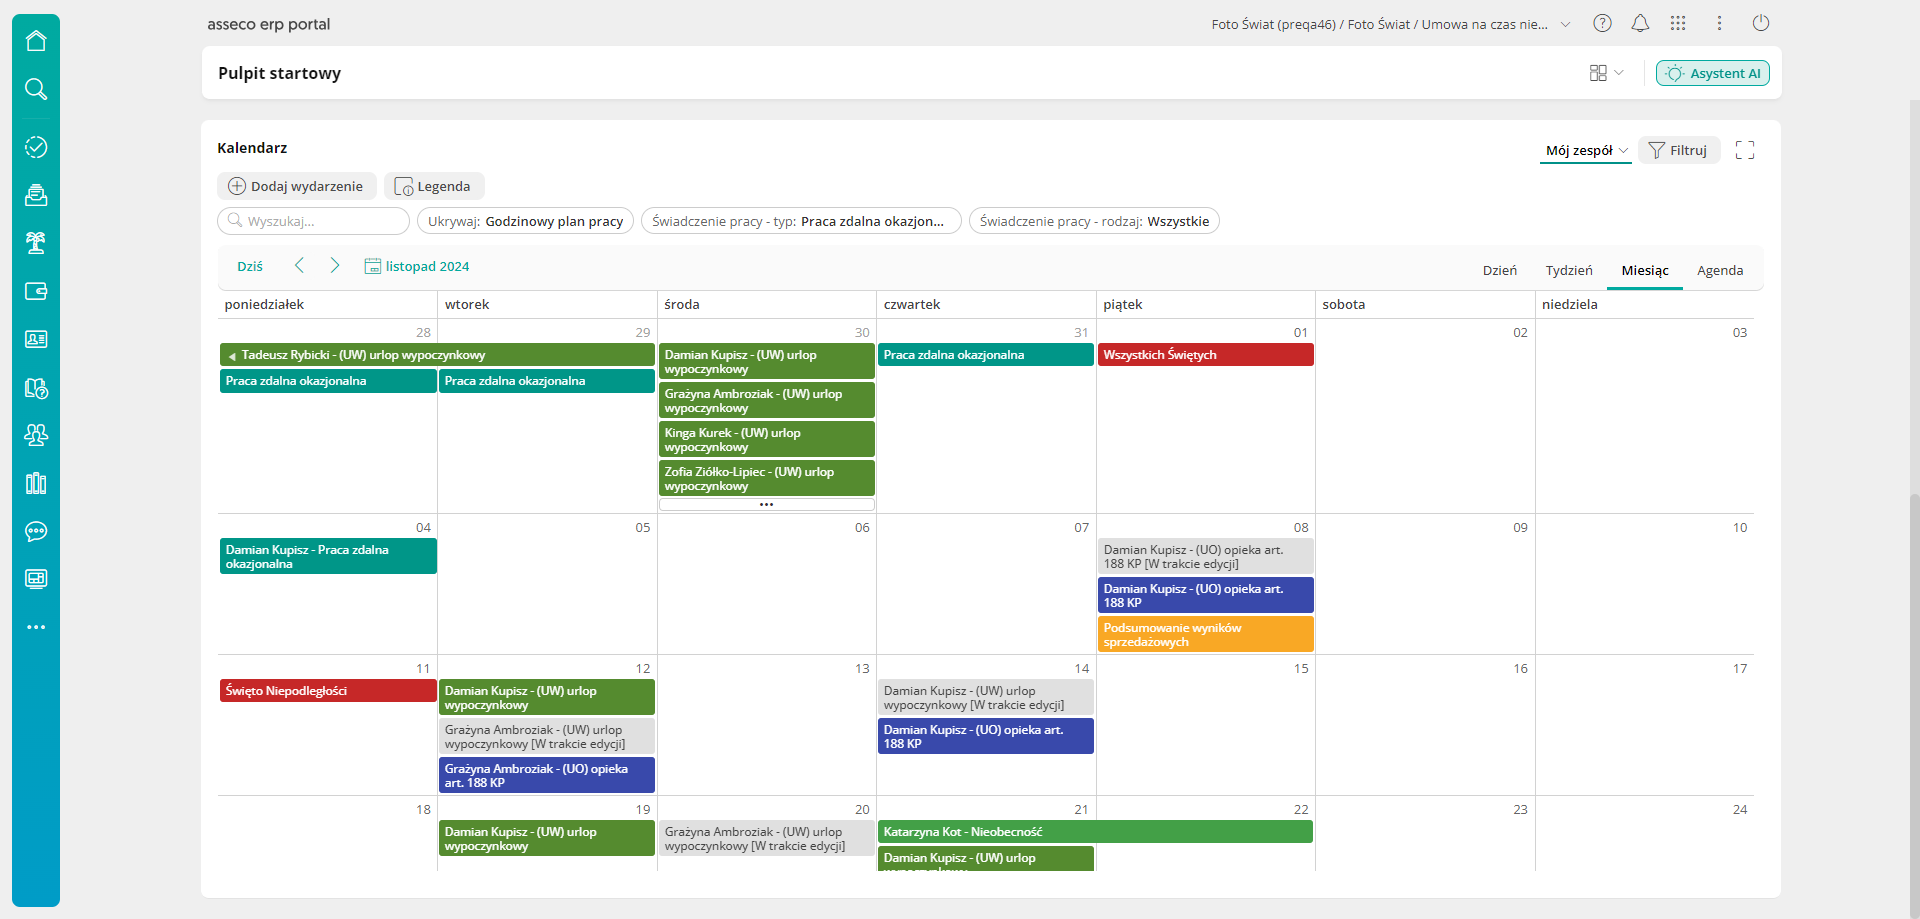Open Wszystkich Świętych holiday event
The height and width of the screenshot is (919, 1920).
(x=1205, y=355)
